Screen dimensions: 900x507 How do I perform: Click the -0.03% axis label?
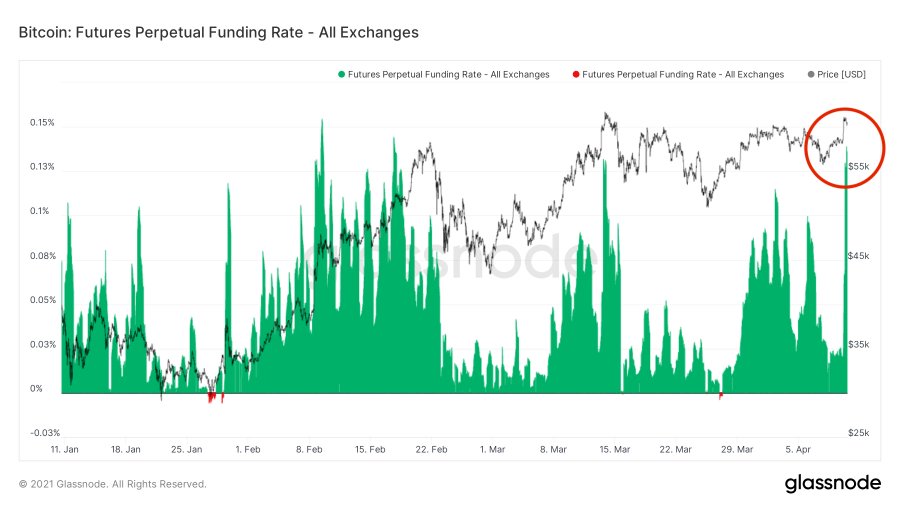coord(45,433)
